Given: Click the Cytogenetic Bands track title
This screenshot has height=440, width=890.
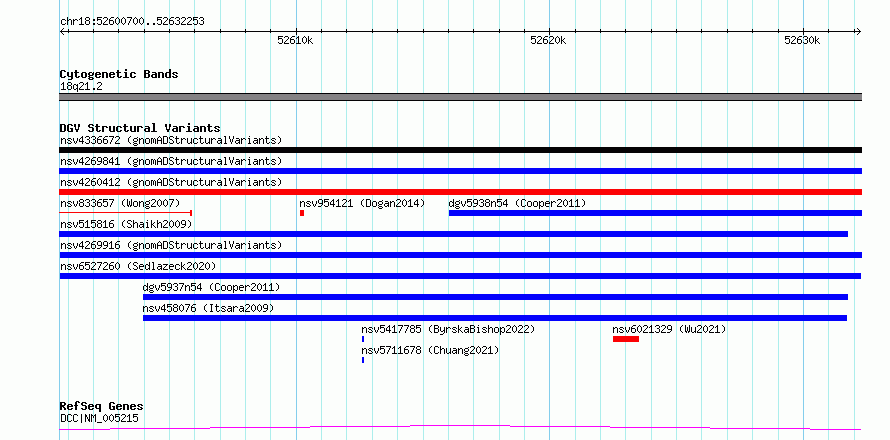Looking at the screenshot, I should pos(119,74).
